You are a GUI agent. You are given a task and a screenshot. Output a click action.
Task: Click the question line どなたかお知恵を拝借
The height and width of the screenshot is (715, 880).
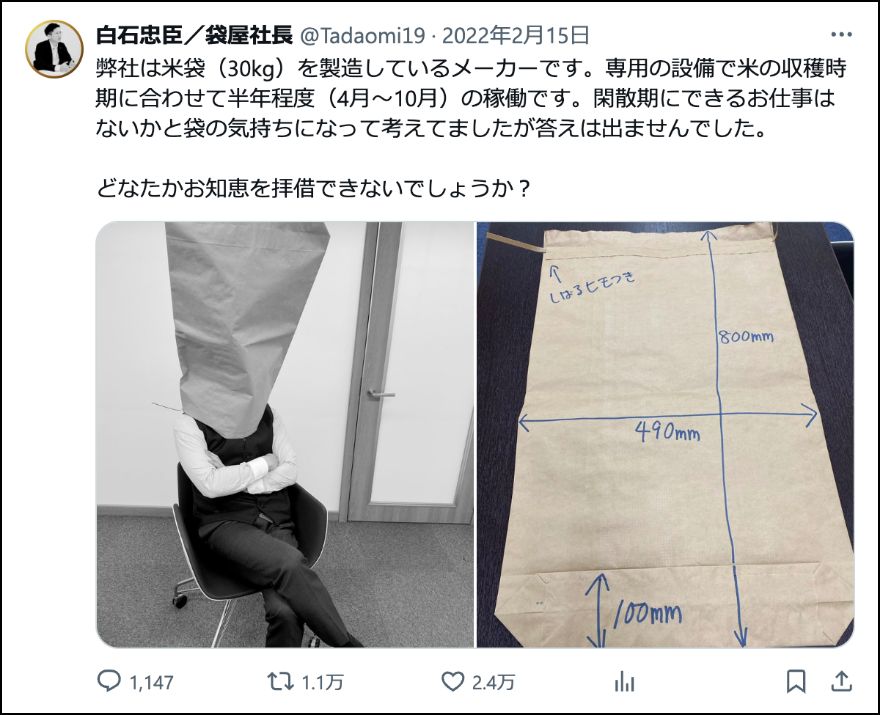click(313, 189)
